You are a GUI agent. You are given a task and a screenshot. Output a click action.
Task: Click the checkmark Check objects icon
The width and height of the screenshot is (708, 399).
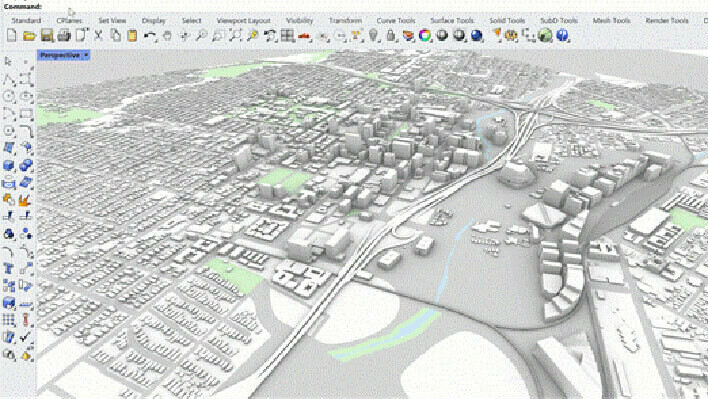tap(26, 337)
